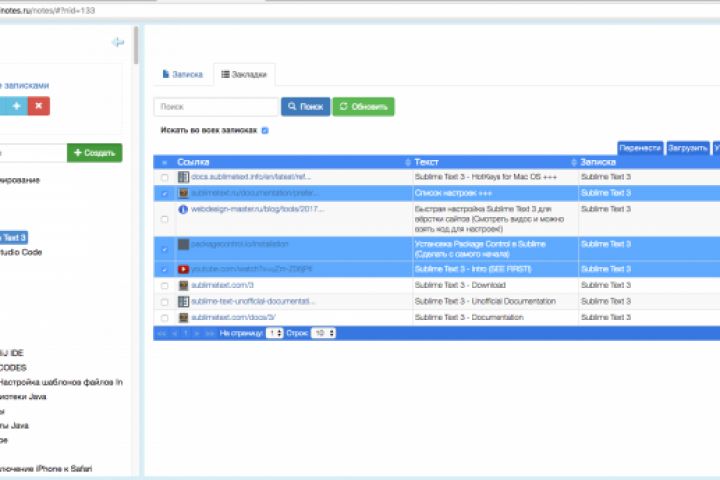Open the webdesign-master.ru/blog link

coord(258,209)
